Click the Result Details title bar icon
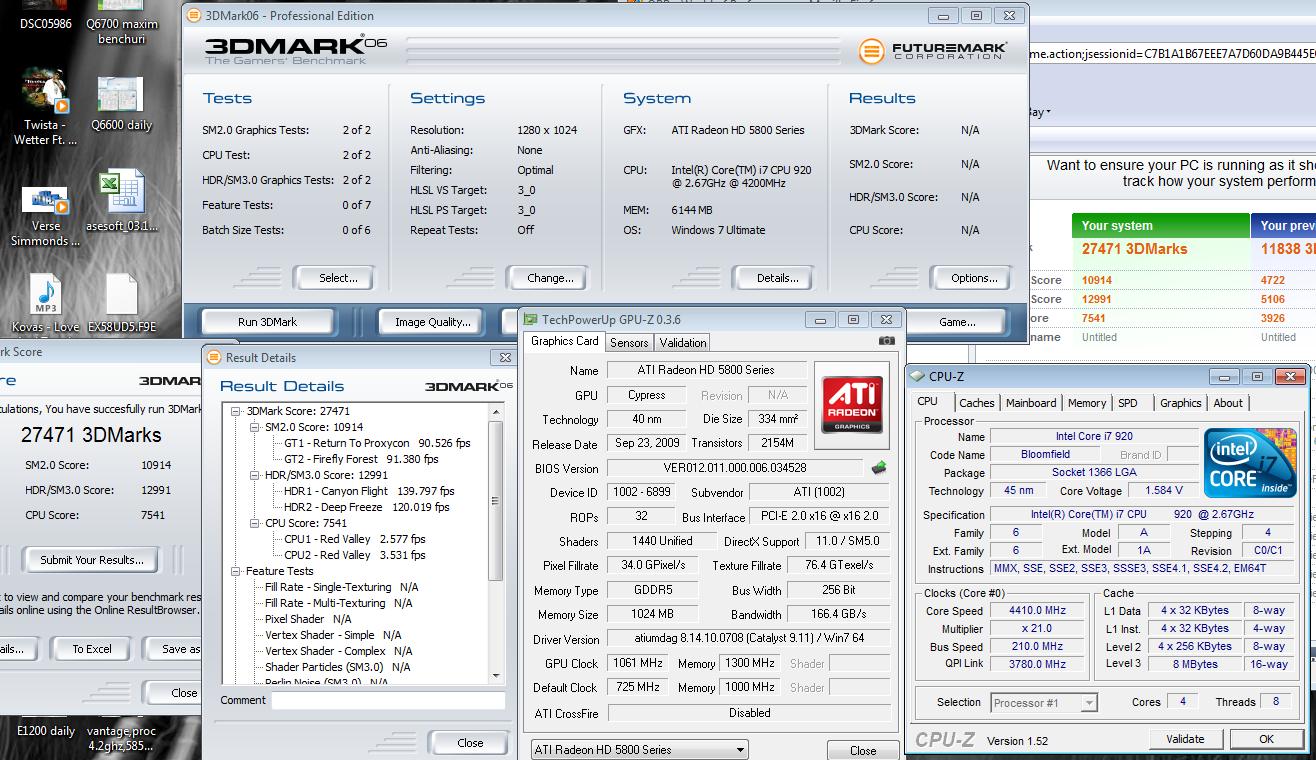1316x760 pixels. [214, 357]
